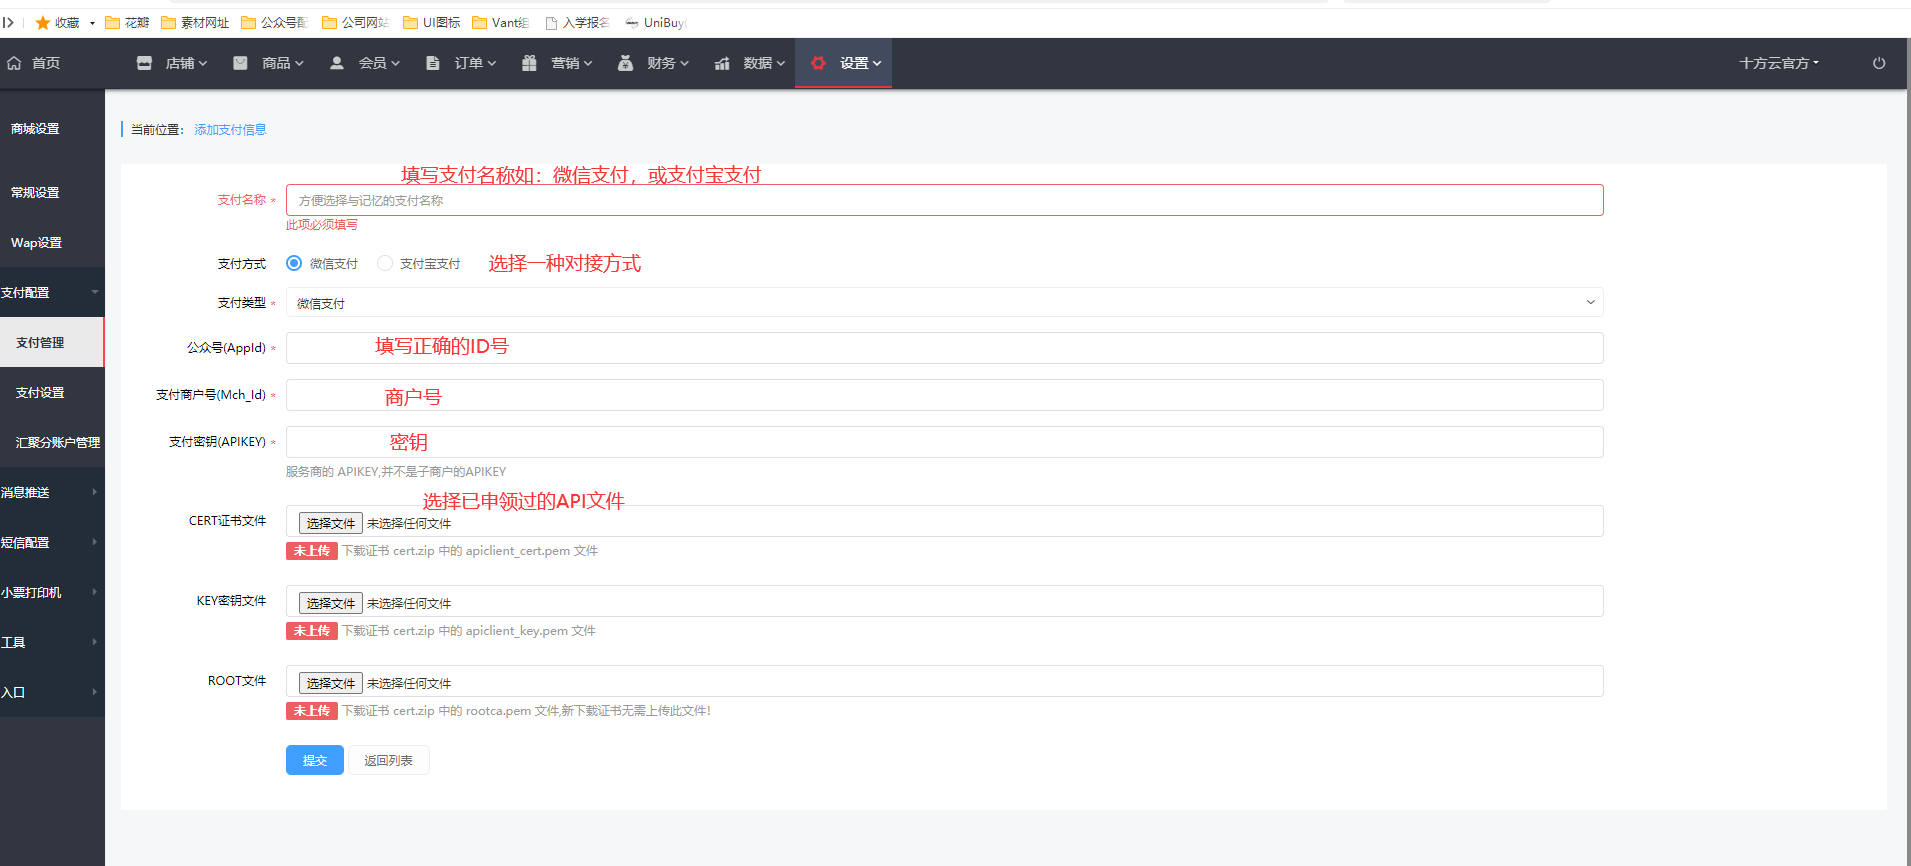Viewport: 1911px width, 866px height.
Task: Focus the 支付名称 input field
Action: click(x=944, y=200)
